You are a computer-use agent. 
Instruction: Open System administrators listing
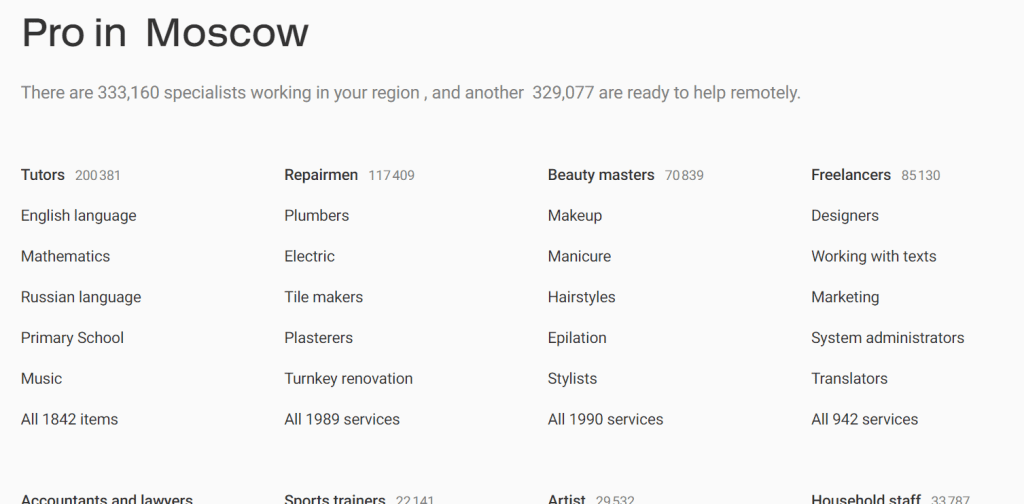[887, 338]
